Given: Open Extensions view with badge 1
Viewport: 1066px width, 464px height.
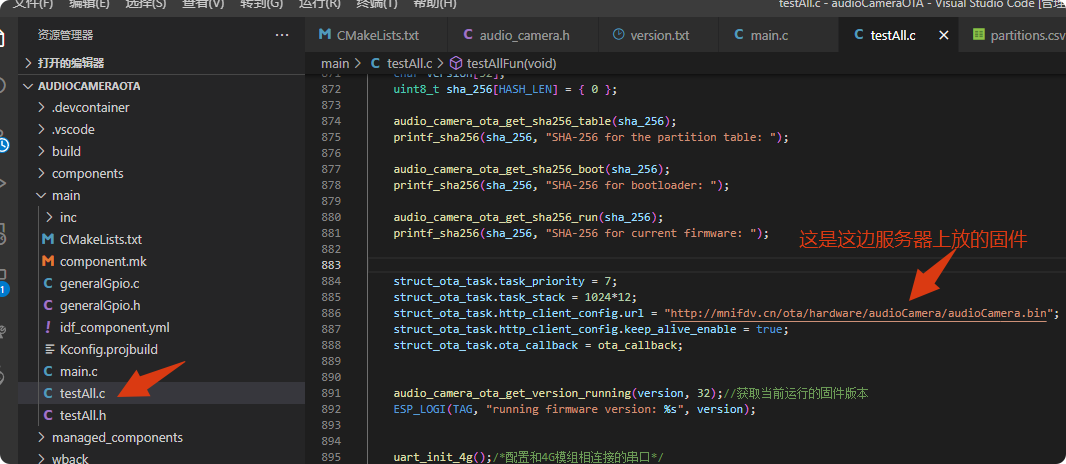Looking at the screenshot, I should [x=4, y=280].
